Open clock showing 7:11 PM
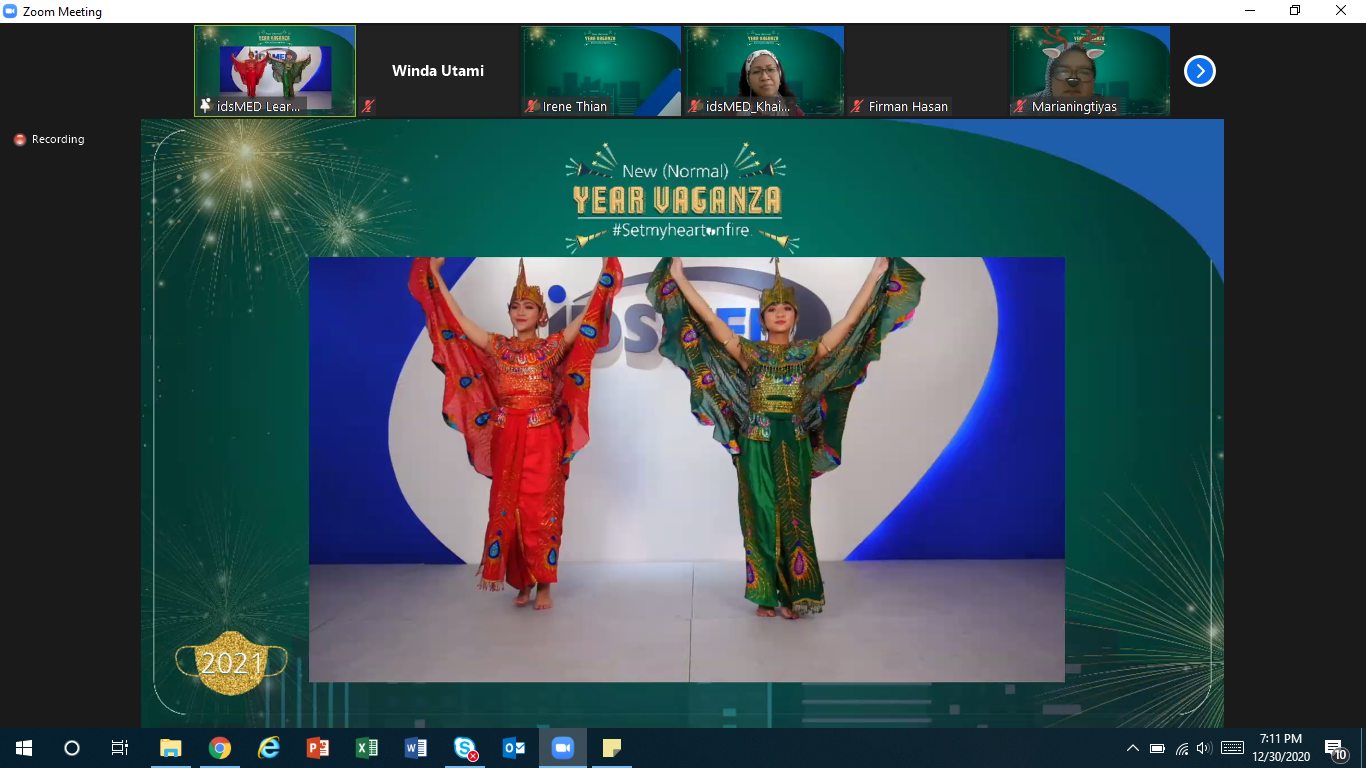The height and width of the screenshot is (768, 1366). [x=1281, y=748]
